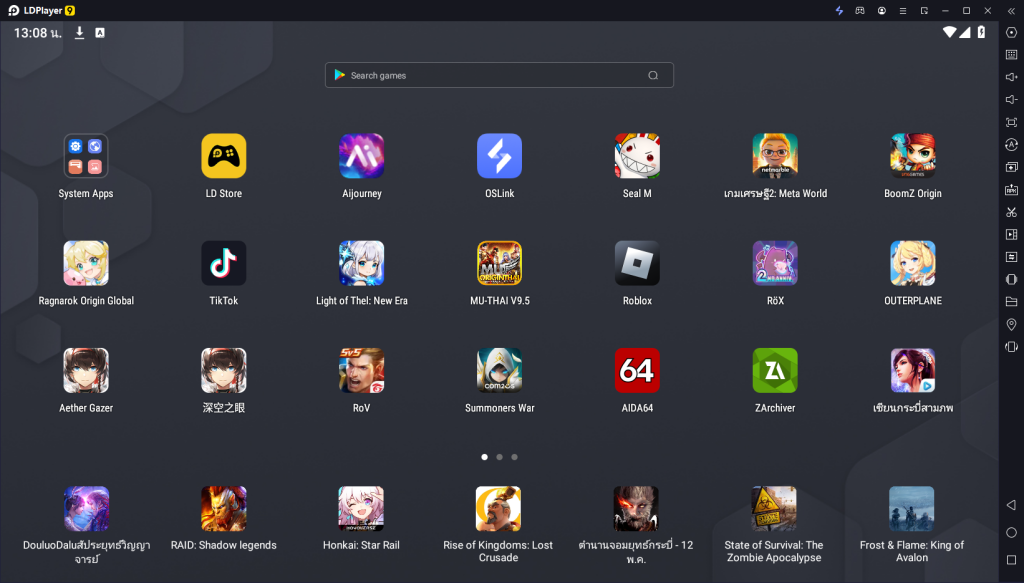
Task: Toggle fullscreen mode from the sidebar
Action: tap(1010, 121)
